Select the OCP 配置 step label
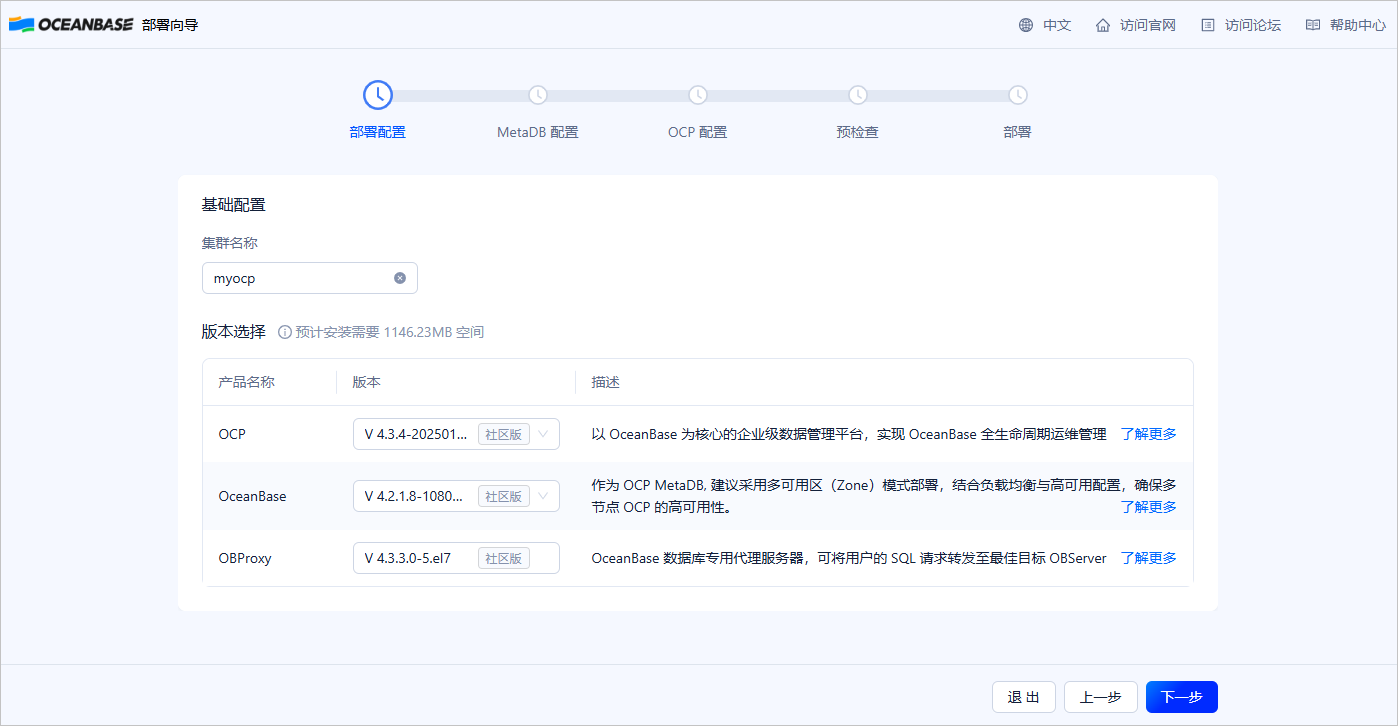This screenshot has height=726, width=1398. click(x=698, y=132)
